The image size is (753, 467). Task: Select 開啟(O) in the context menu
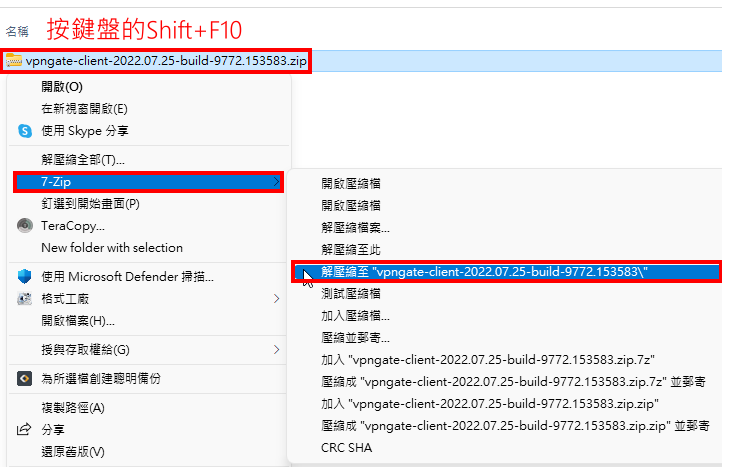(x=62, y=86)
